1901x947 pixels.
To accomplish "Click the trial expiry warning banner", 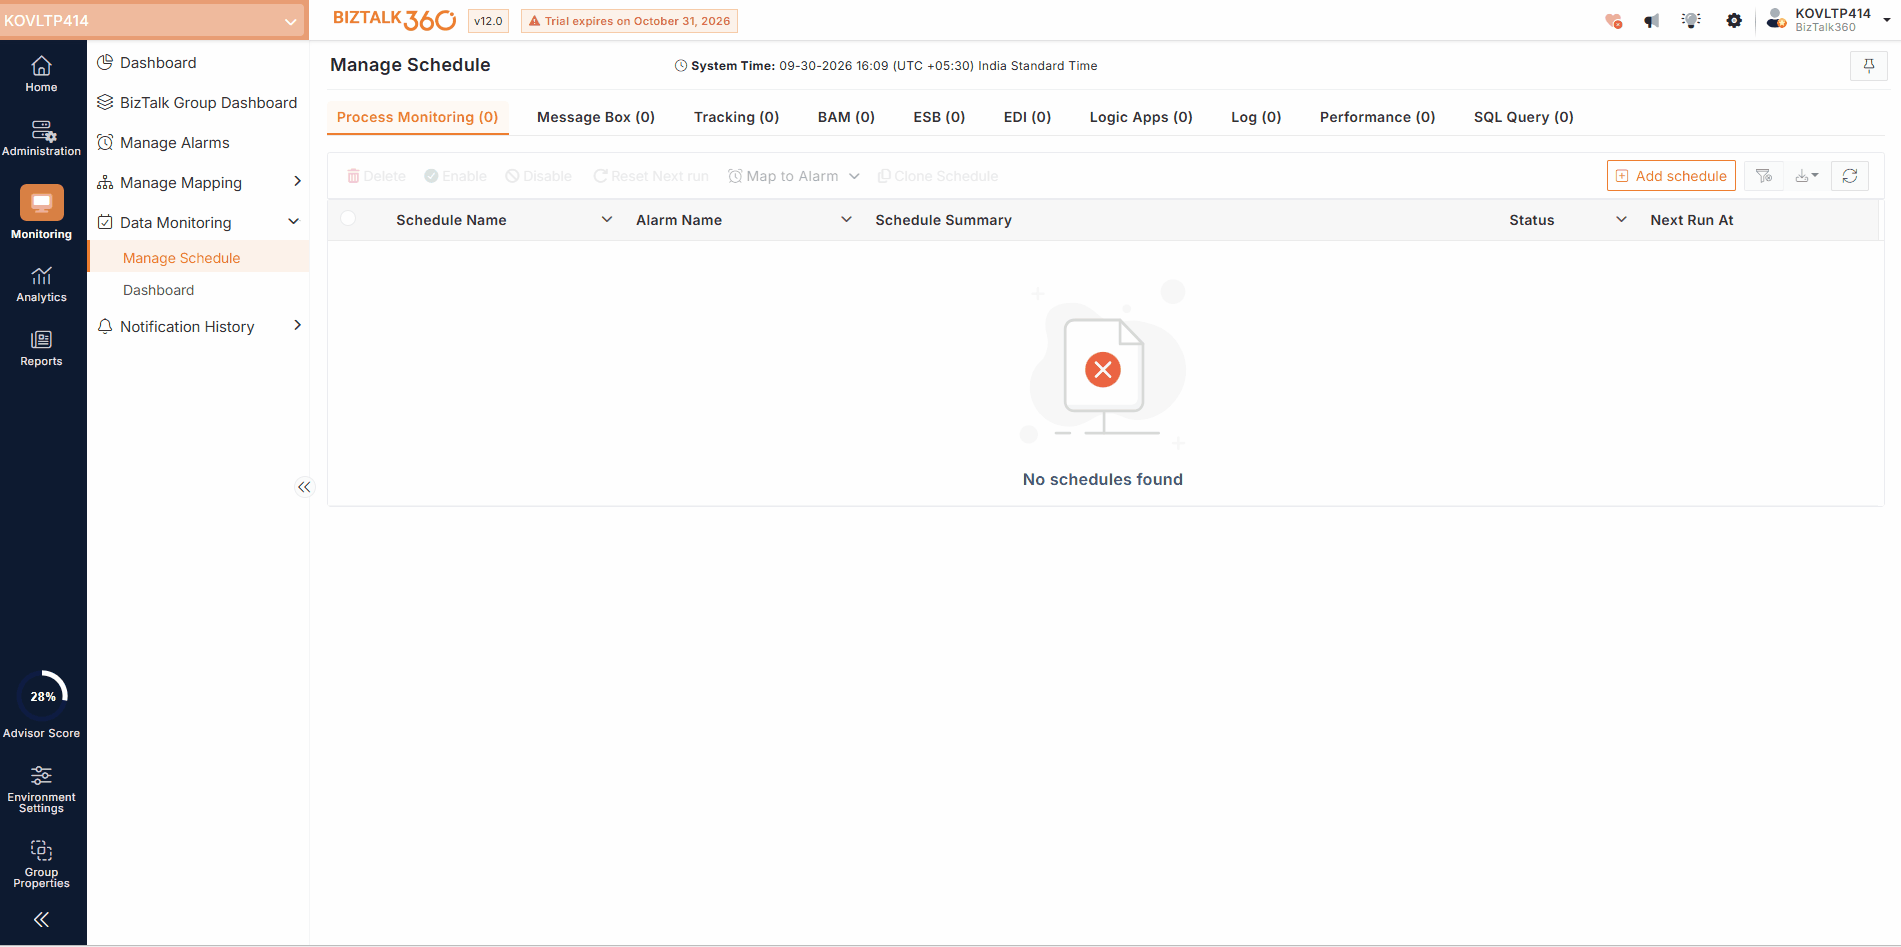I will (x=629, y=21).
